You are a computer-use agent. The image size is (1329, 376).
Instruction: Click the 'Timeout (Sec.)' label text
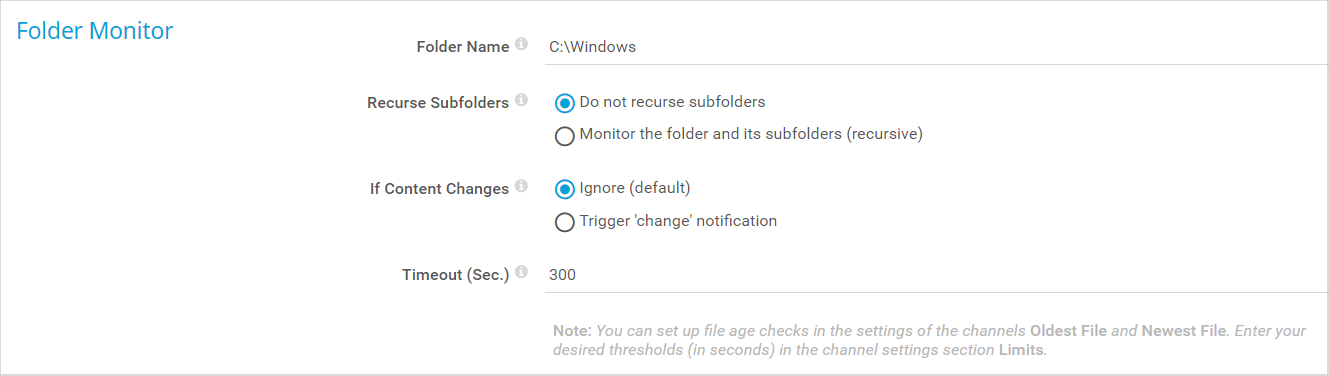point(456,275)
